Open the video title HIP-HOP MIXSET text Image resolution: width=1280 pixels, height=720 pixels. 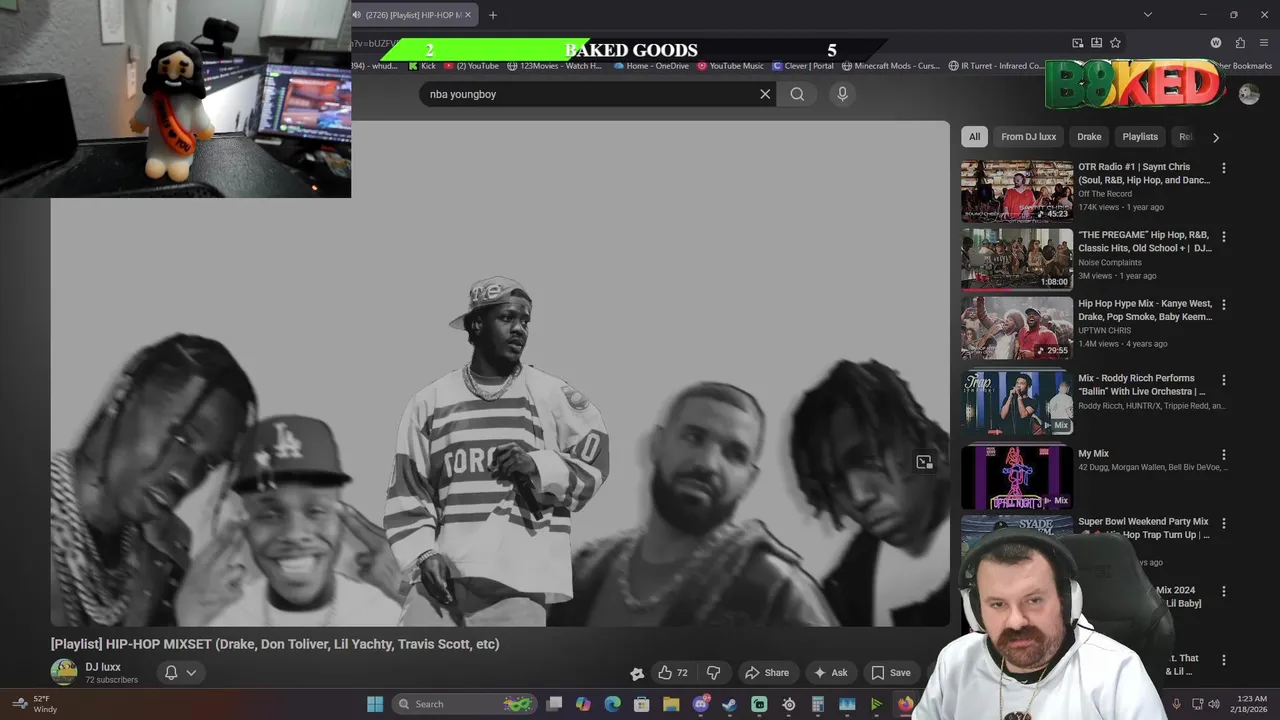coord(275,644)
